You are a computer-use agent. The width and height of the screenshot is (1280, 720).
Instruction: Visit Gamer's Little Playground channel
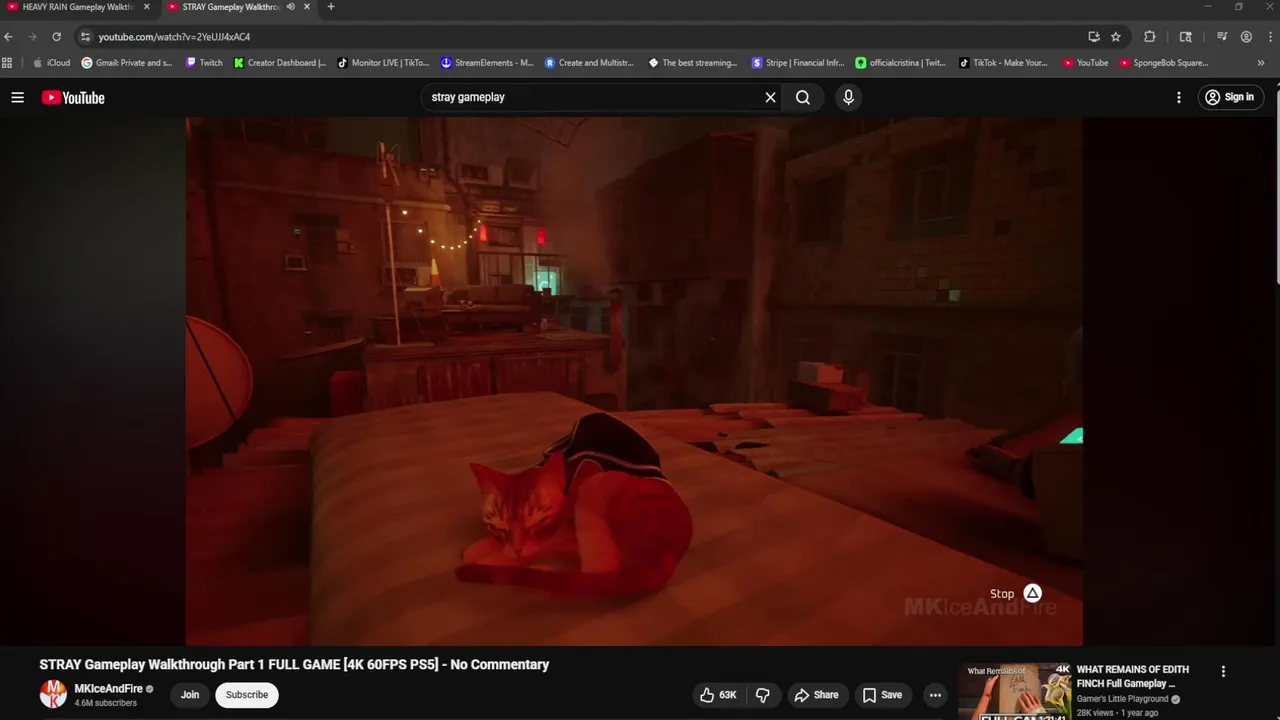click(1122, 699)
